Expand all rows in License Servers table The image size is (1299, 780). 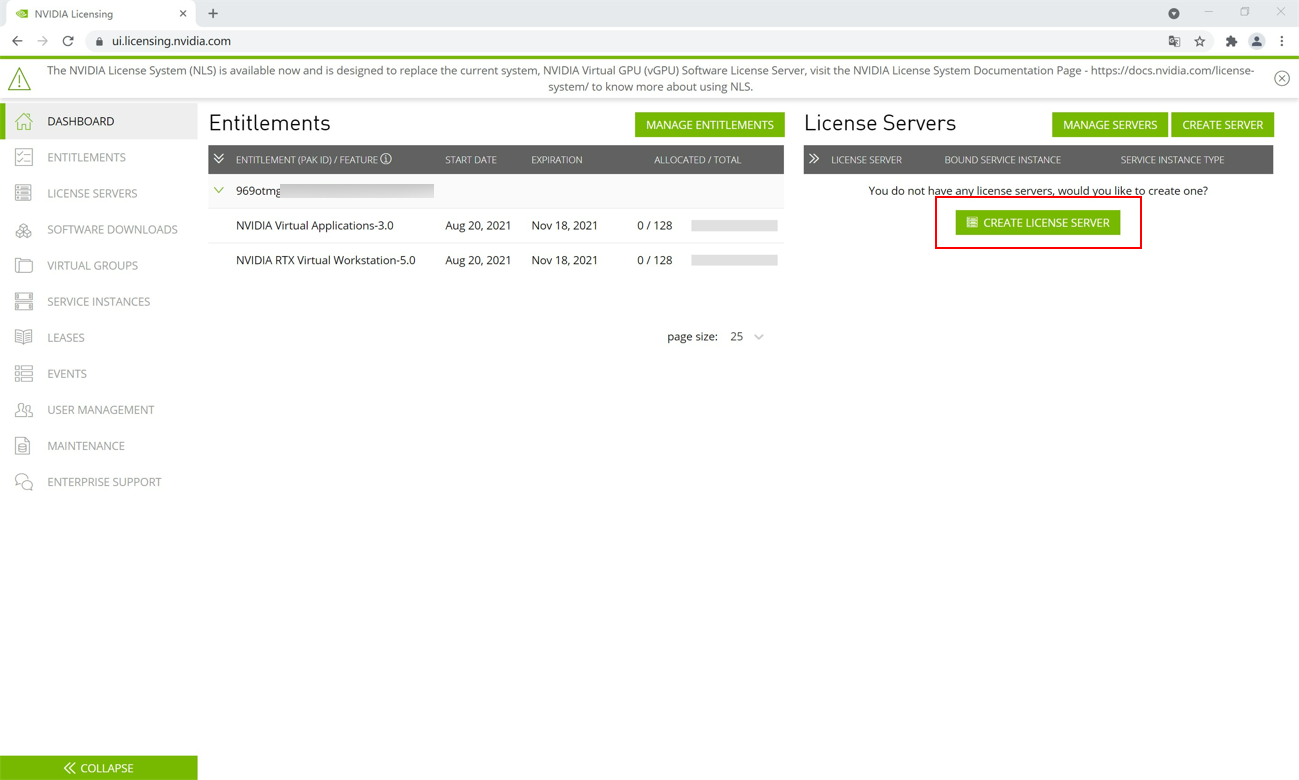click(x=814, y=159)
